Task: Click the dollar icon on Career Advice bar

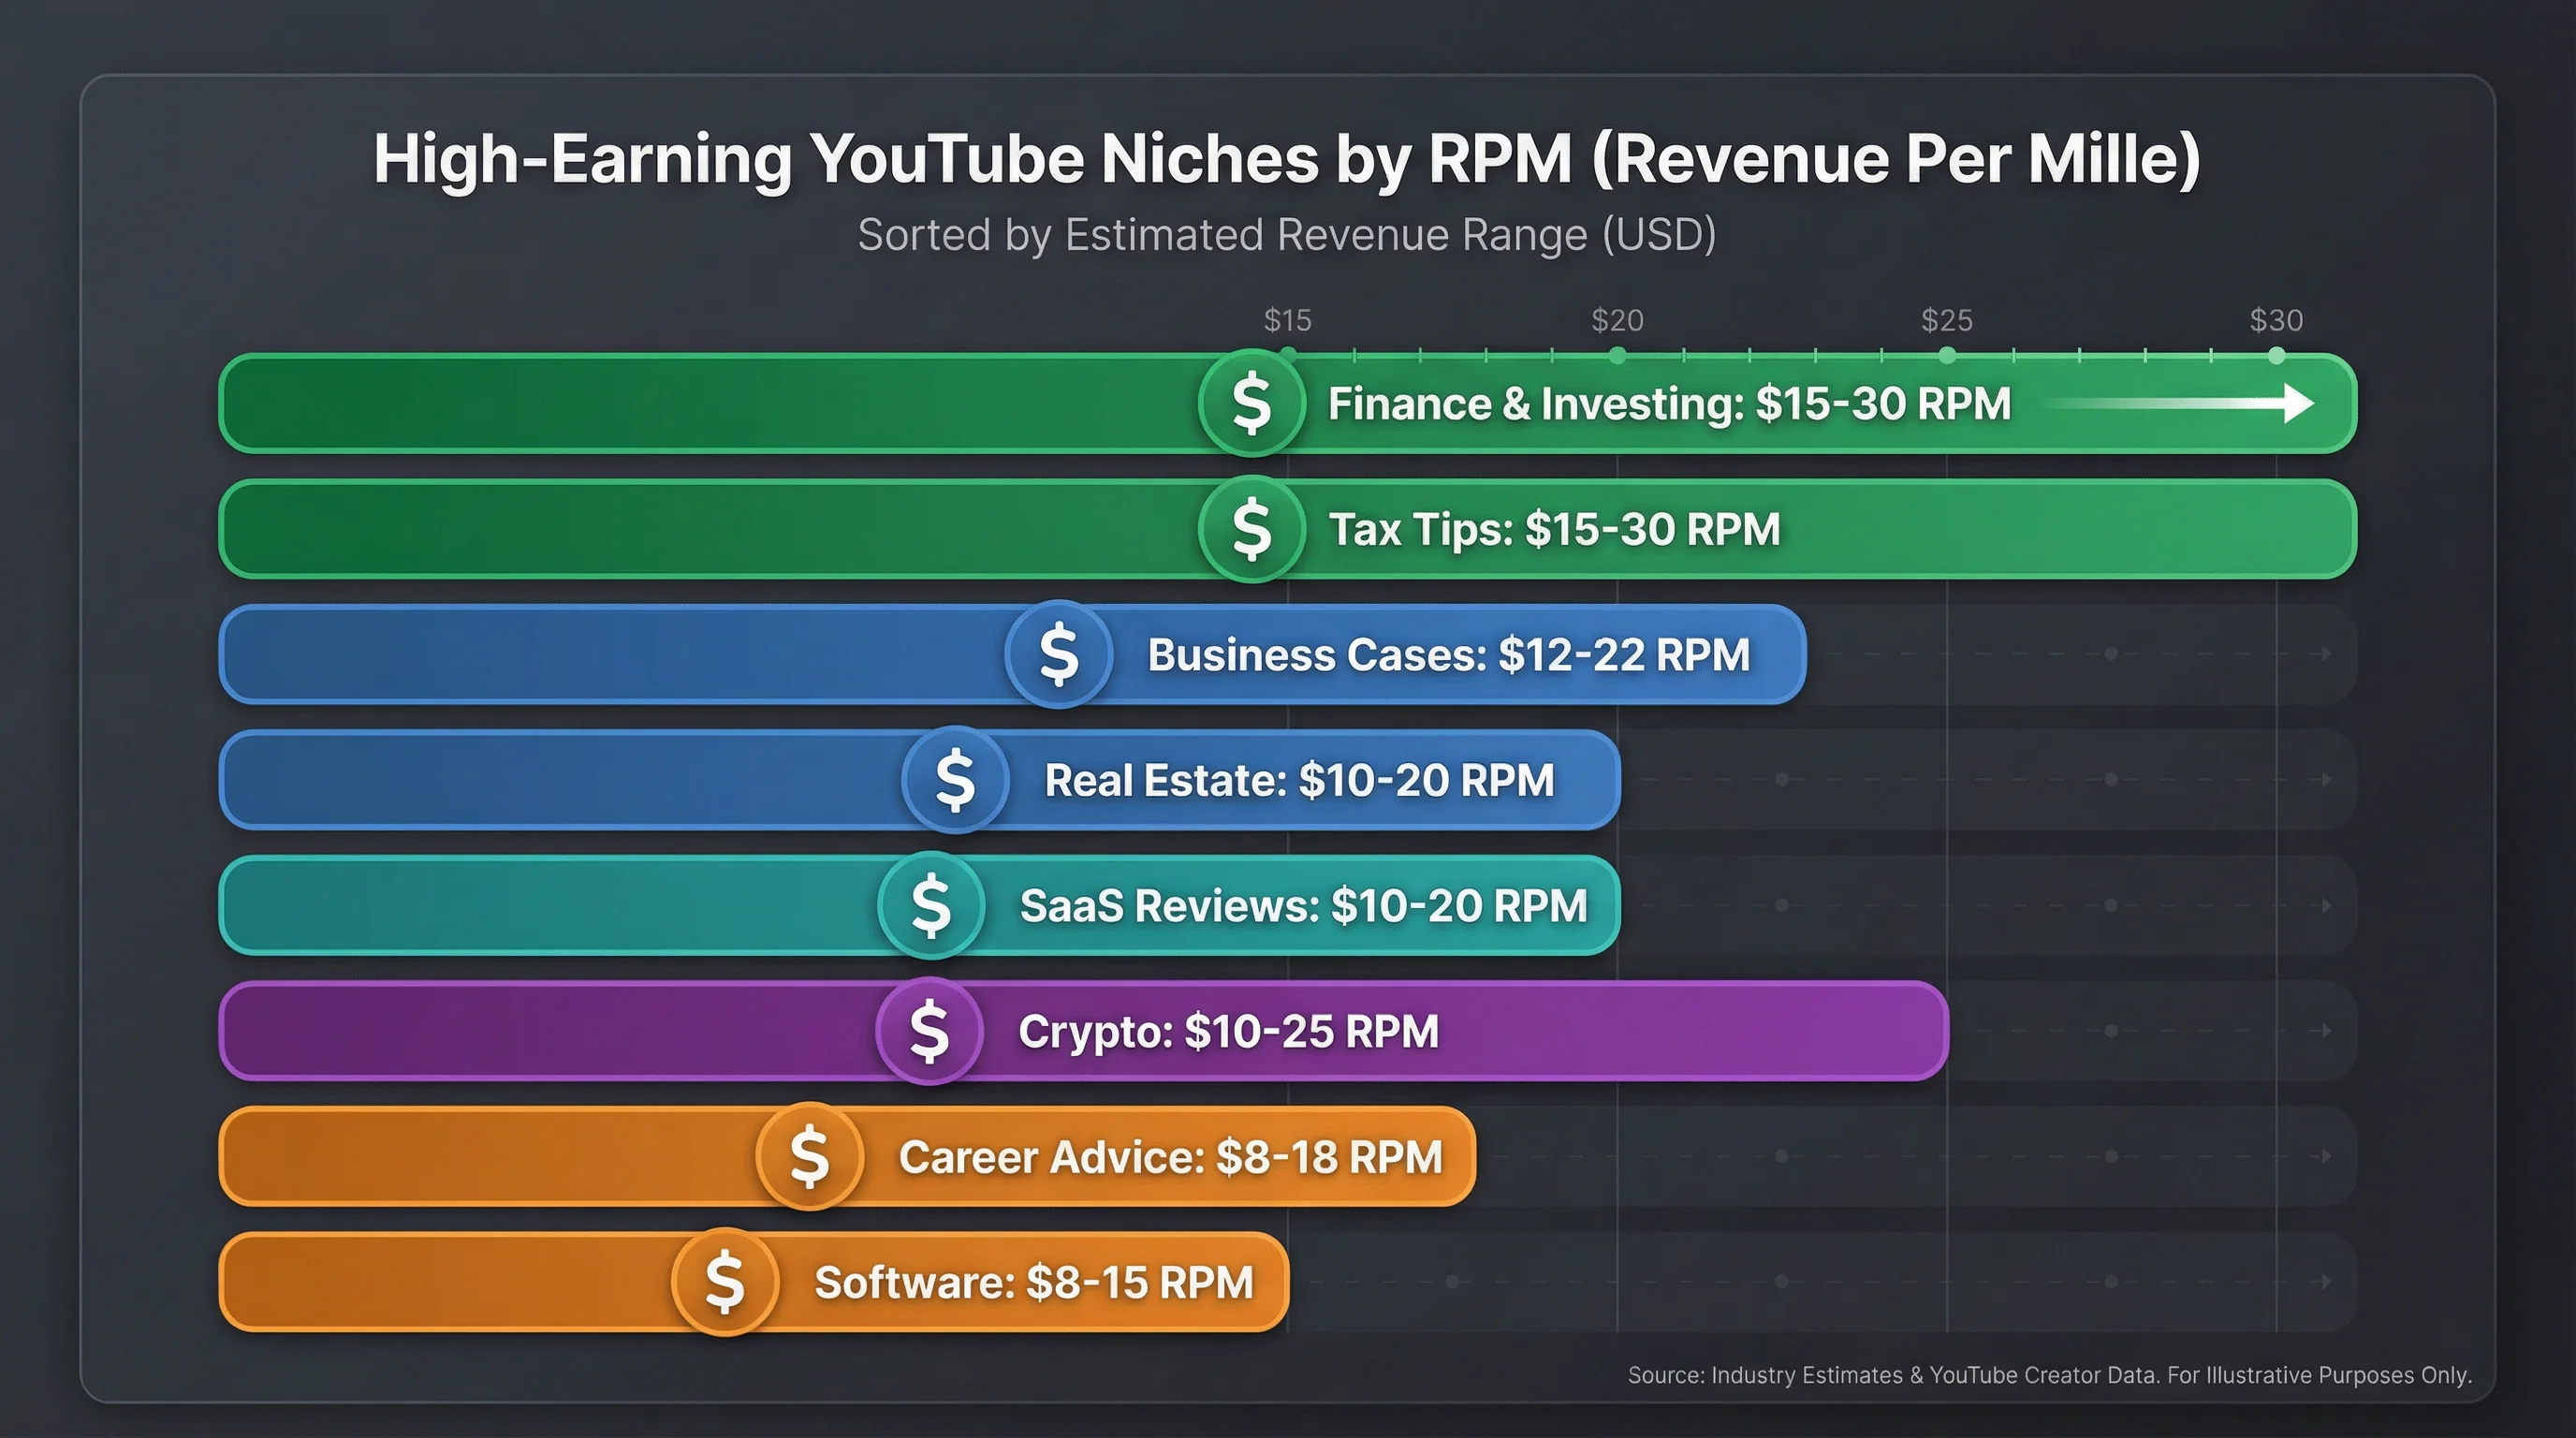Action: 808,1156
